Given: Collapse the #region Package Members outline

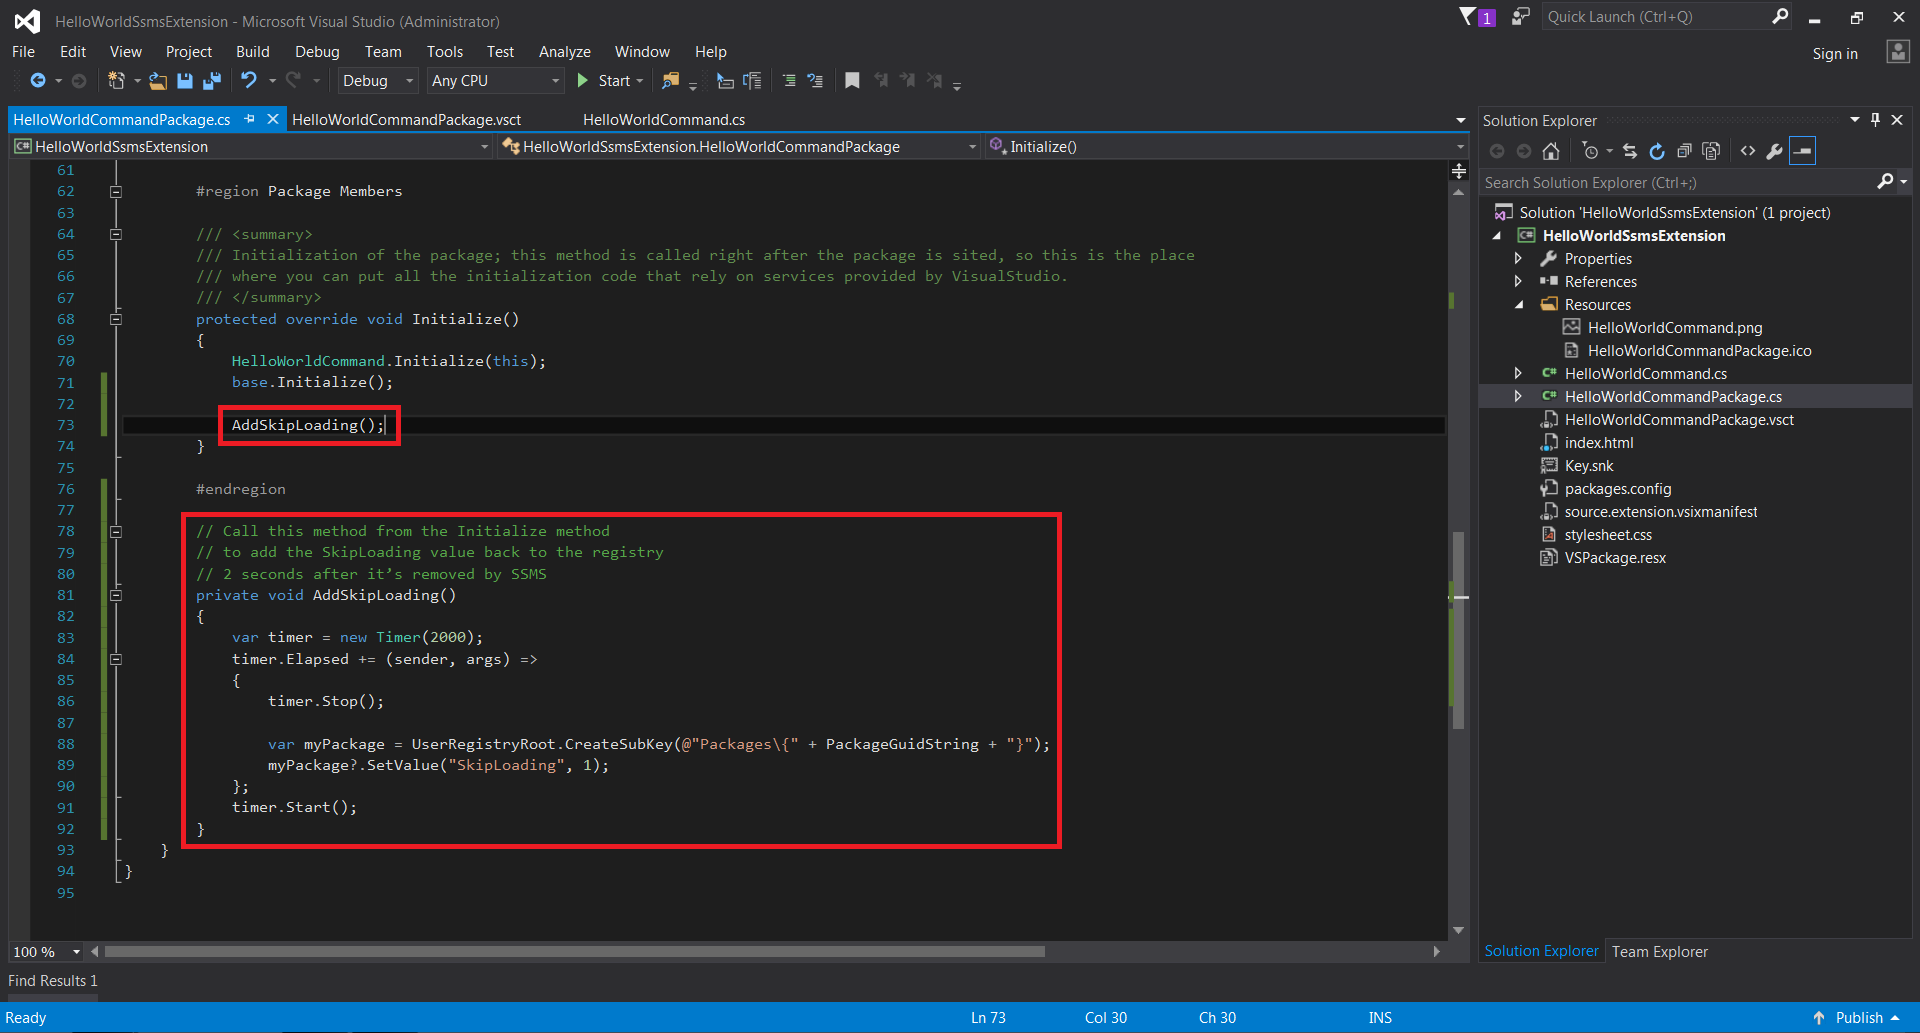Looking at the screenshot, I should click(116, 192).
